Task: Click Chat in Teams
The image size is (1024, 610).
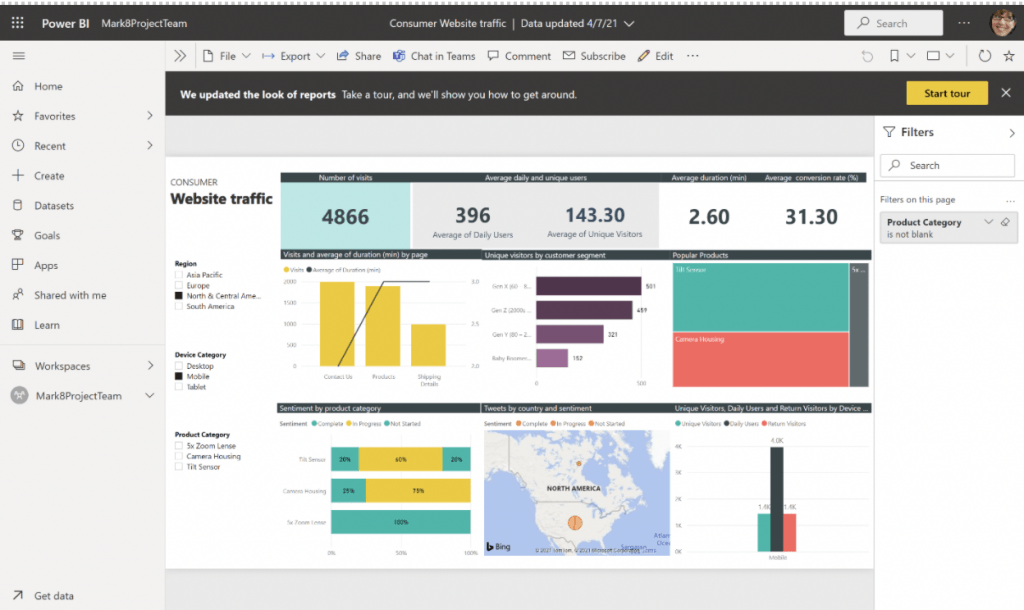Action: pyautogui.click(x=434, y=56)
